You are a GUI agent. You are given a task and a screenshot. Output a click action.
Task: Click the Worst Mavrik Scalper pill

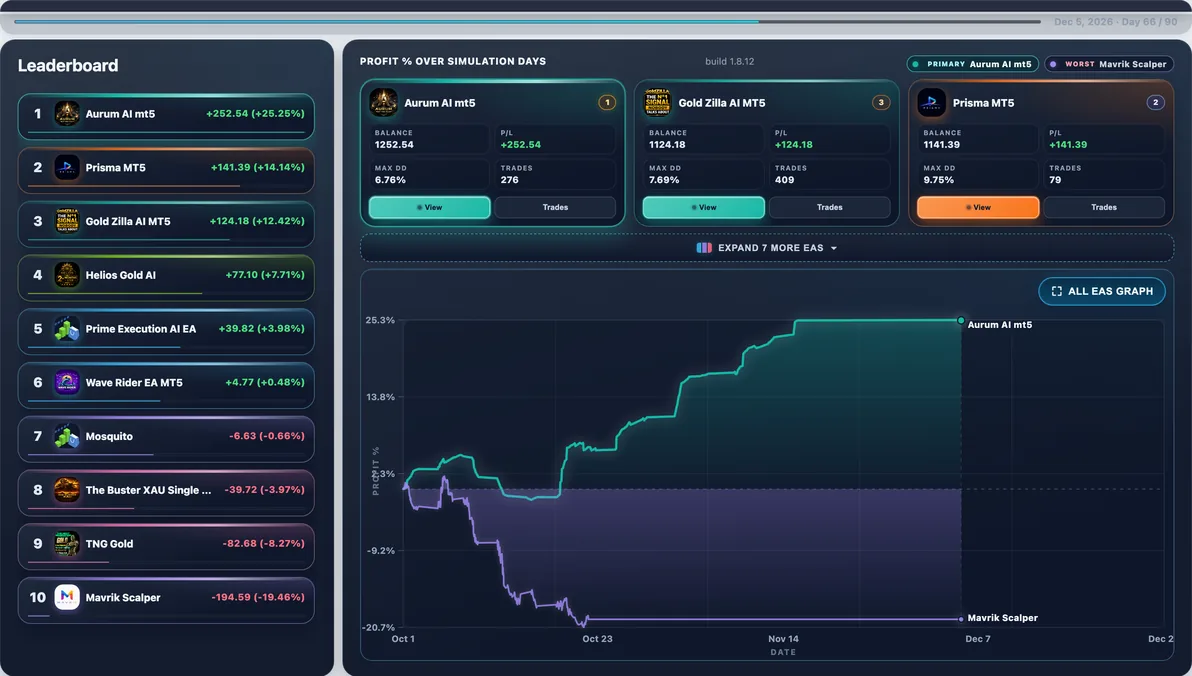[x=1108, y=65]
